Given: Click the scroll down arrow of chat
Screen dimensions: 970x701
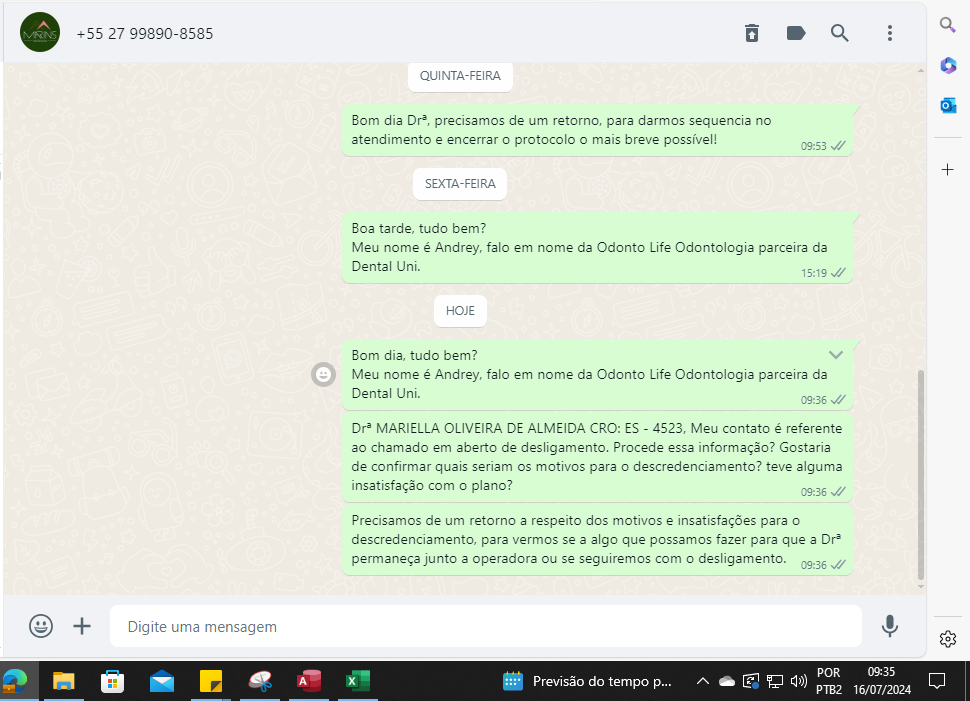Looking at the screenshot, I should click(921, 587).
